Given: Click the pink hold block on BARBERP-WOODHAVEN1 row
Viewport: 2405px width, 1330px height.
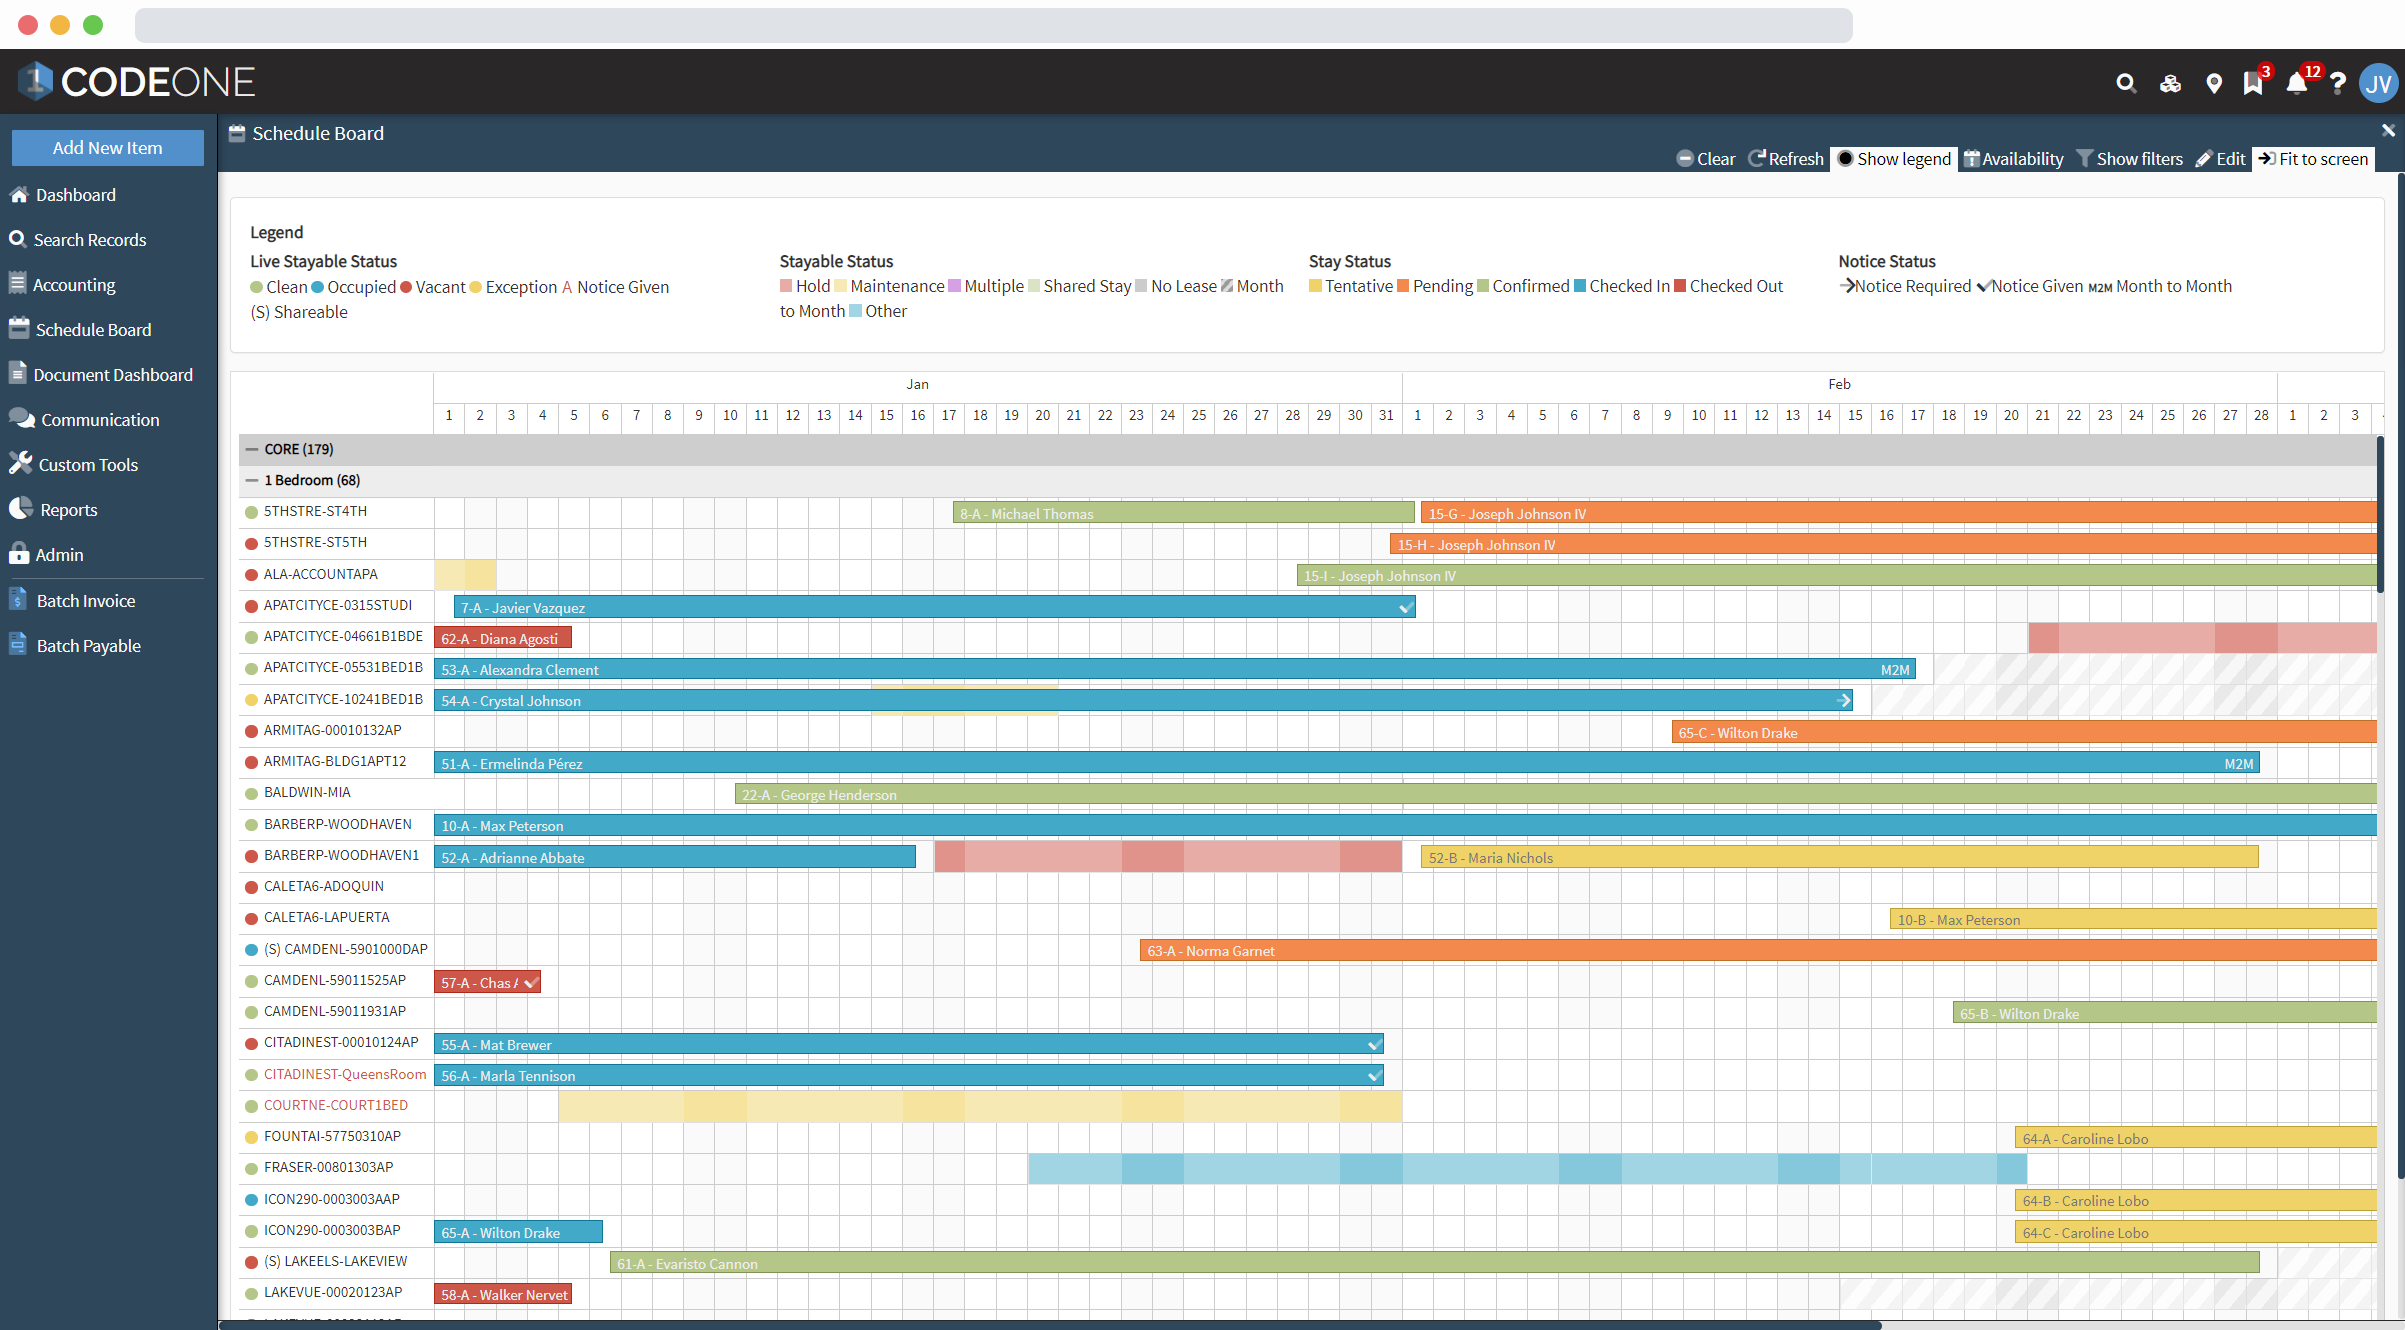Looking at the screenshot, I should [x=1168, y=857].
